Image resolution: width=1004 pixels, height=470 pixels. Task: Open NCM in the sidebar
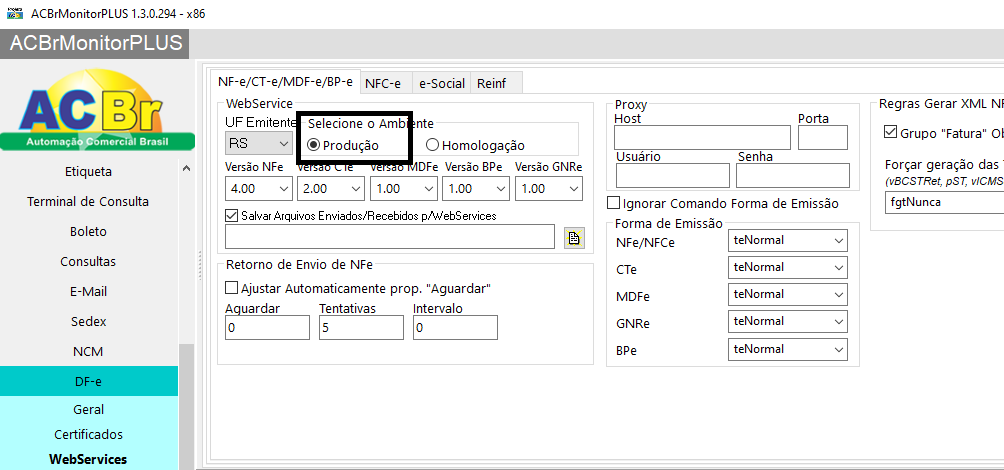click(x=88, y=352)
